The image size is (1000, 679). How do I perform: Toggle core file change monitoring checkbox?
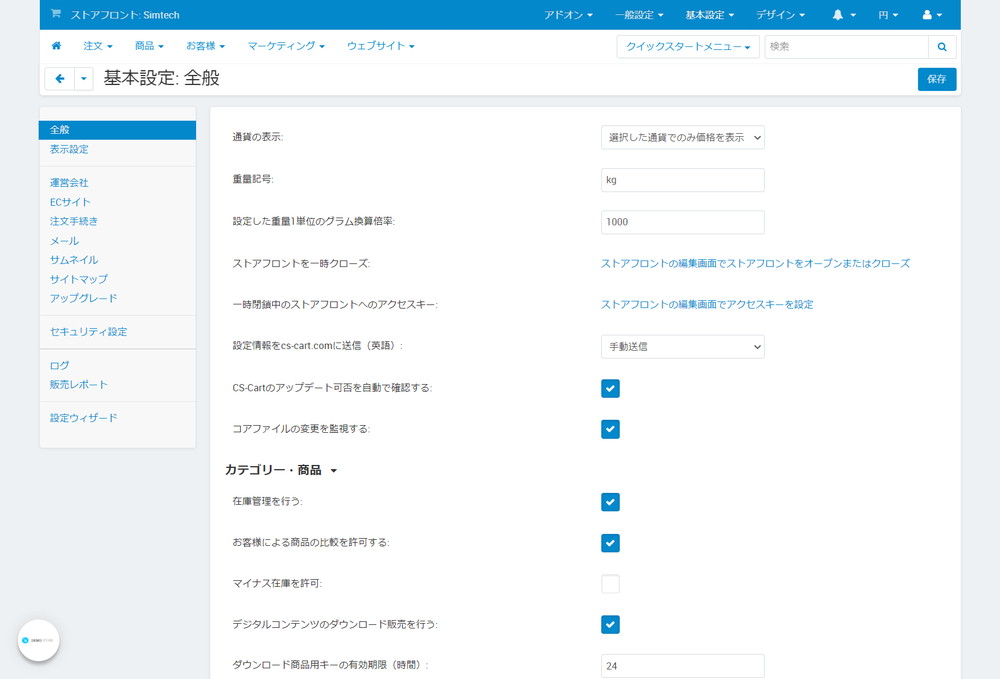pos(610,429)
